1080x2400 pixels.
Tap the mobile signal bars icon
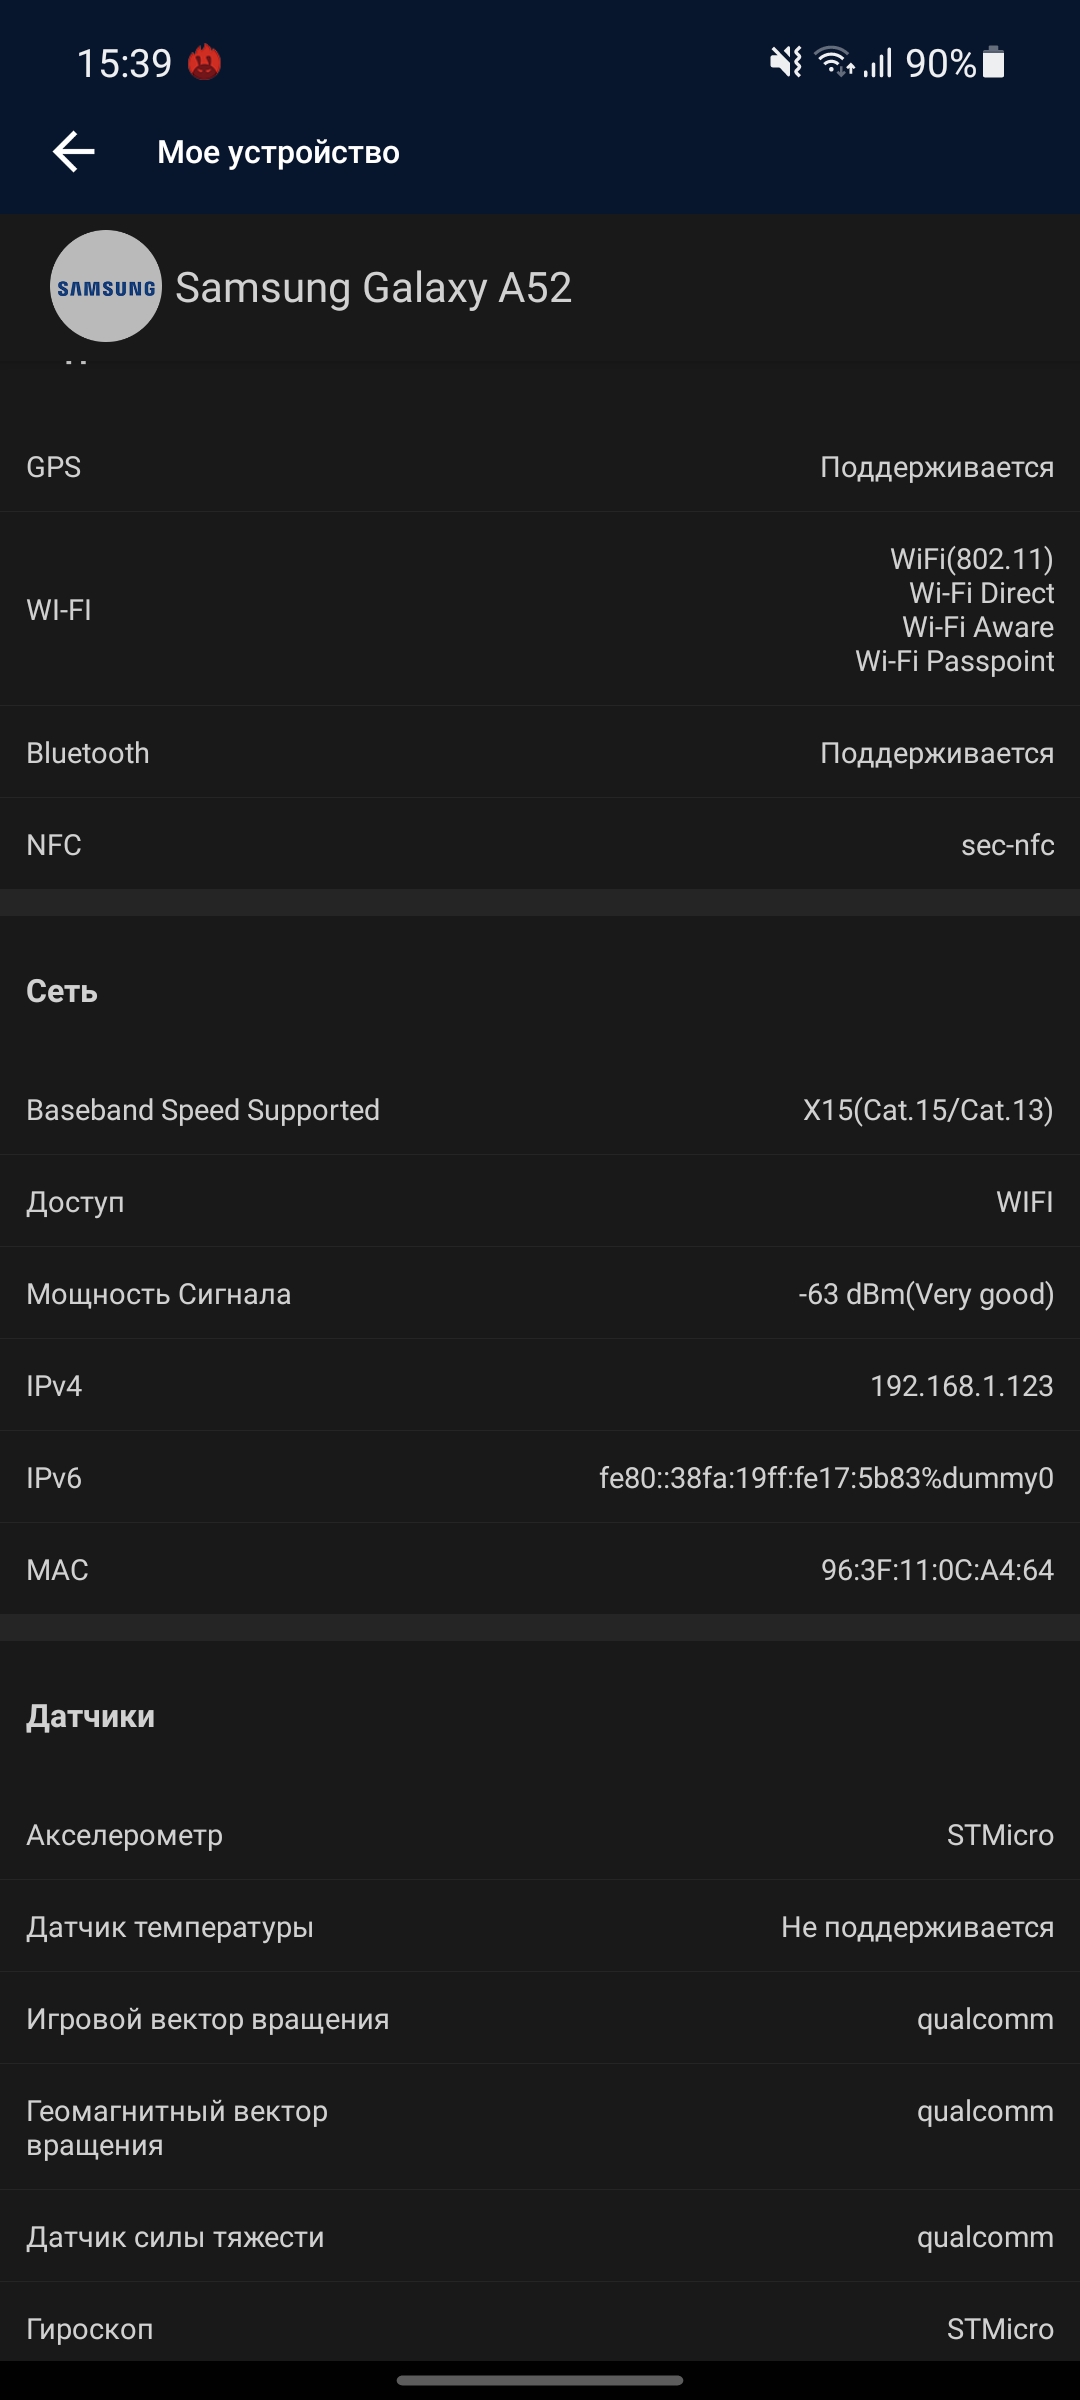click(x=878, y=63)
